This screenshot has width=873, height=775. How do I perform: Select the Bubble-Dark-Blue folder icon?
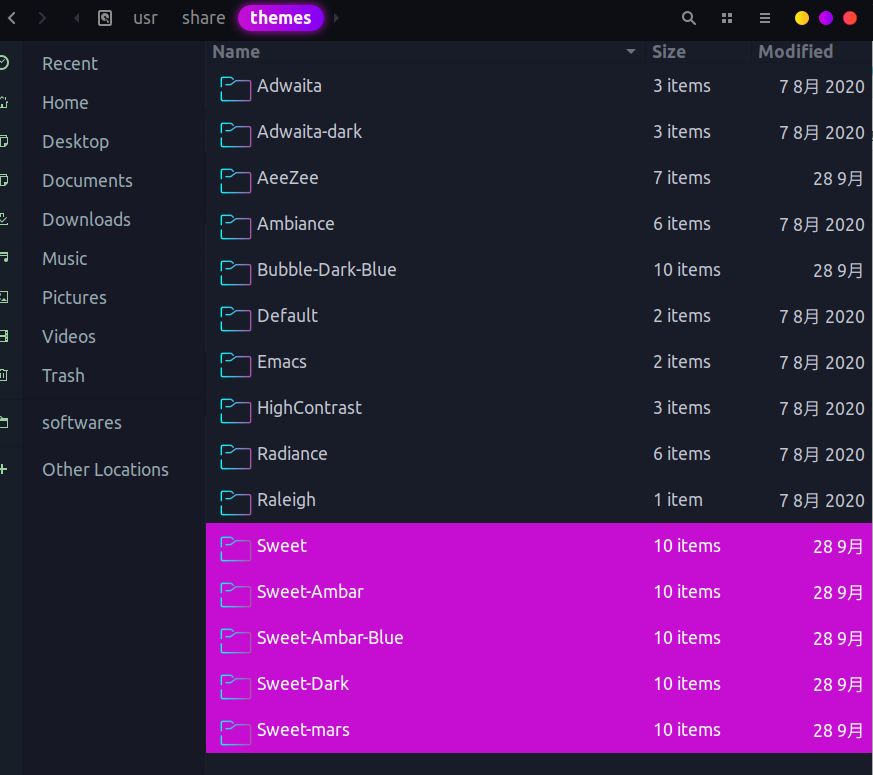pos(235,272)
